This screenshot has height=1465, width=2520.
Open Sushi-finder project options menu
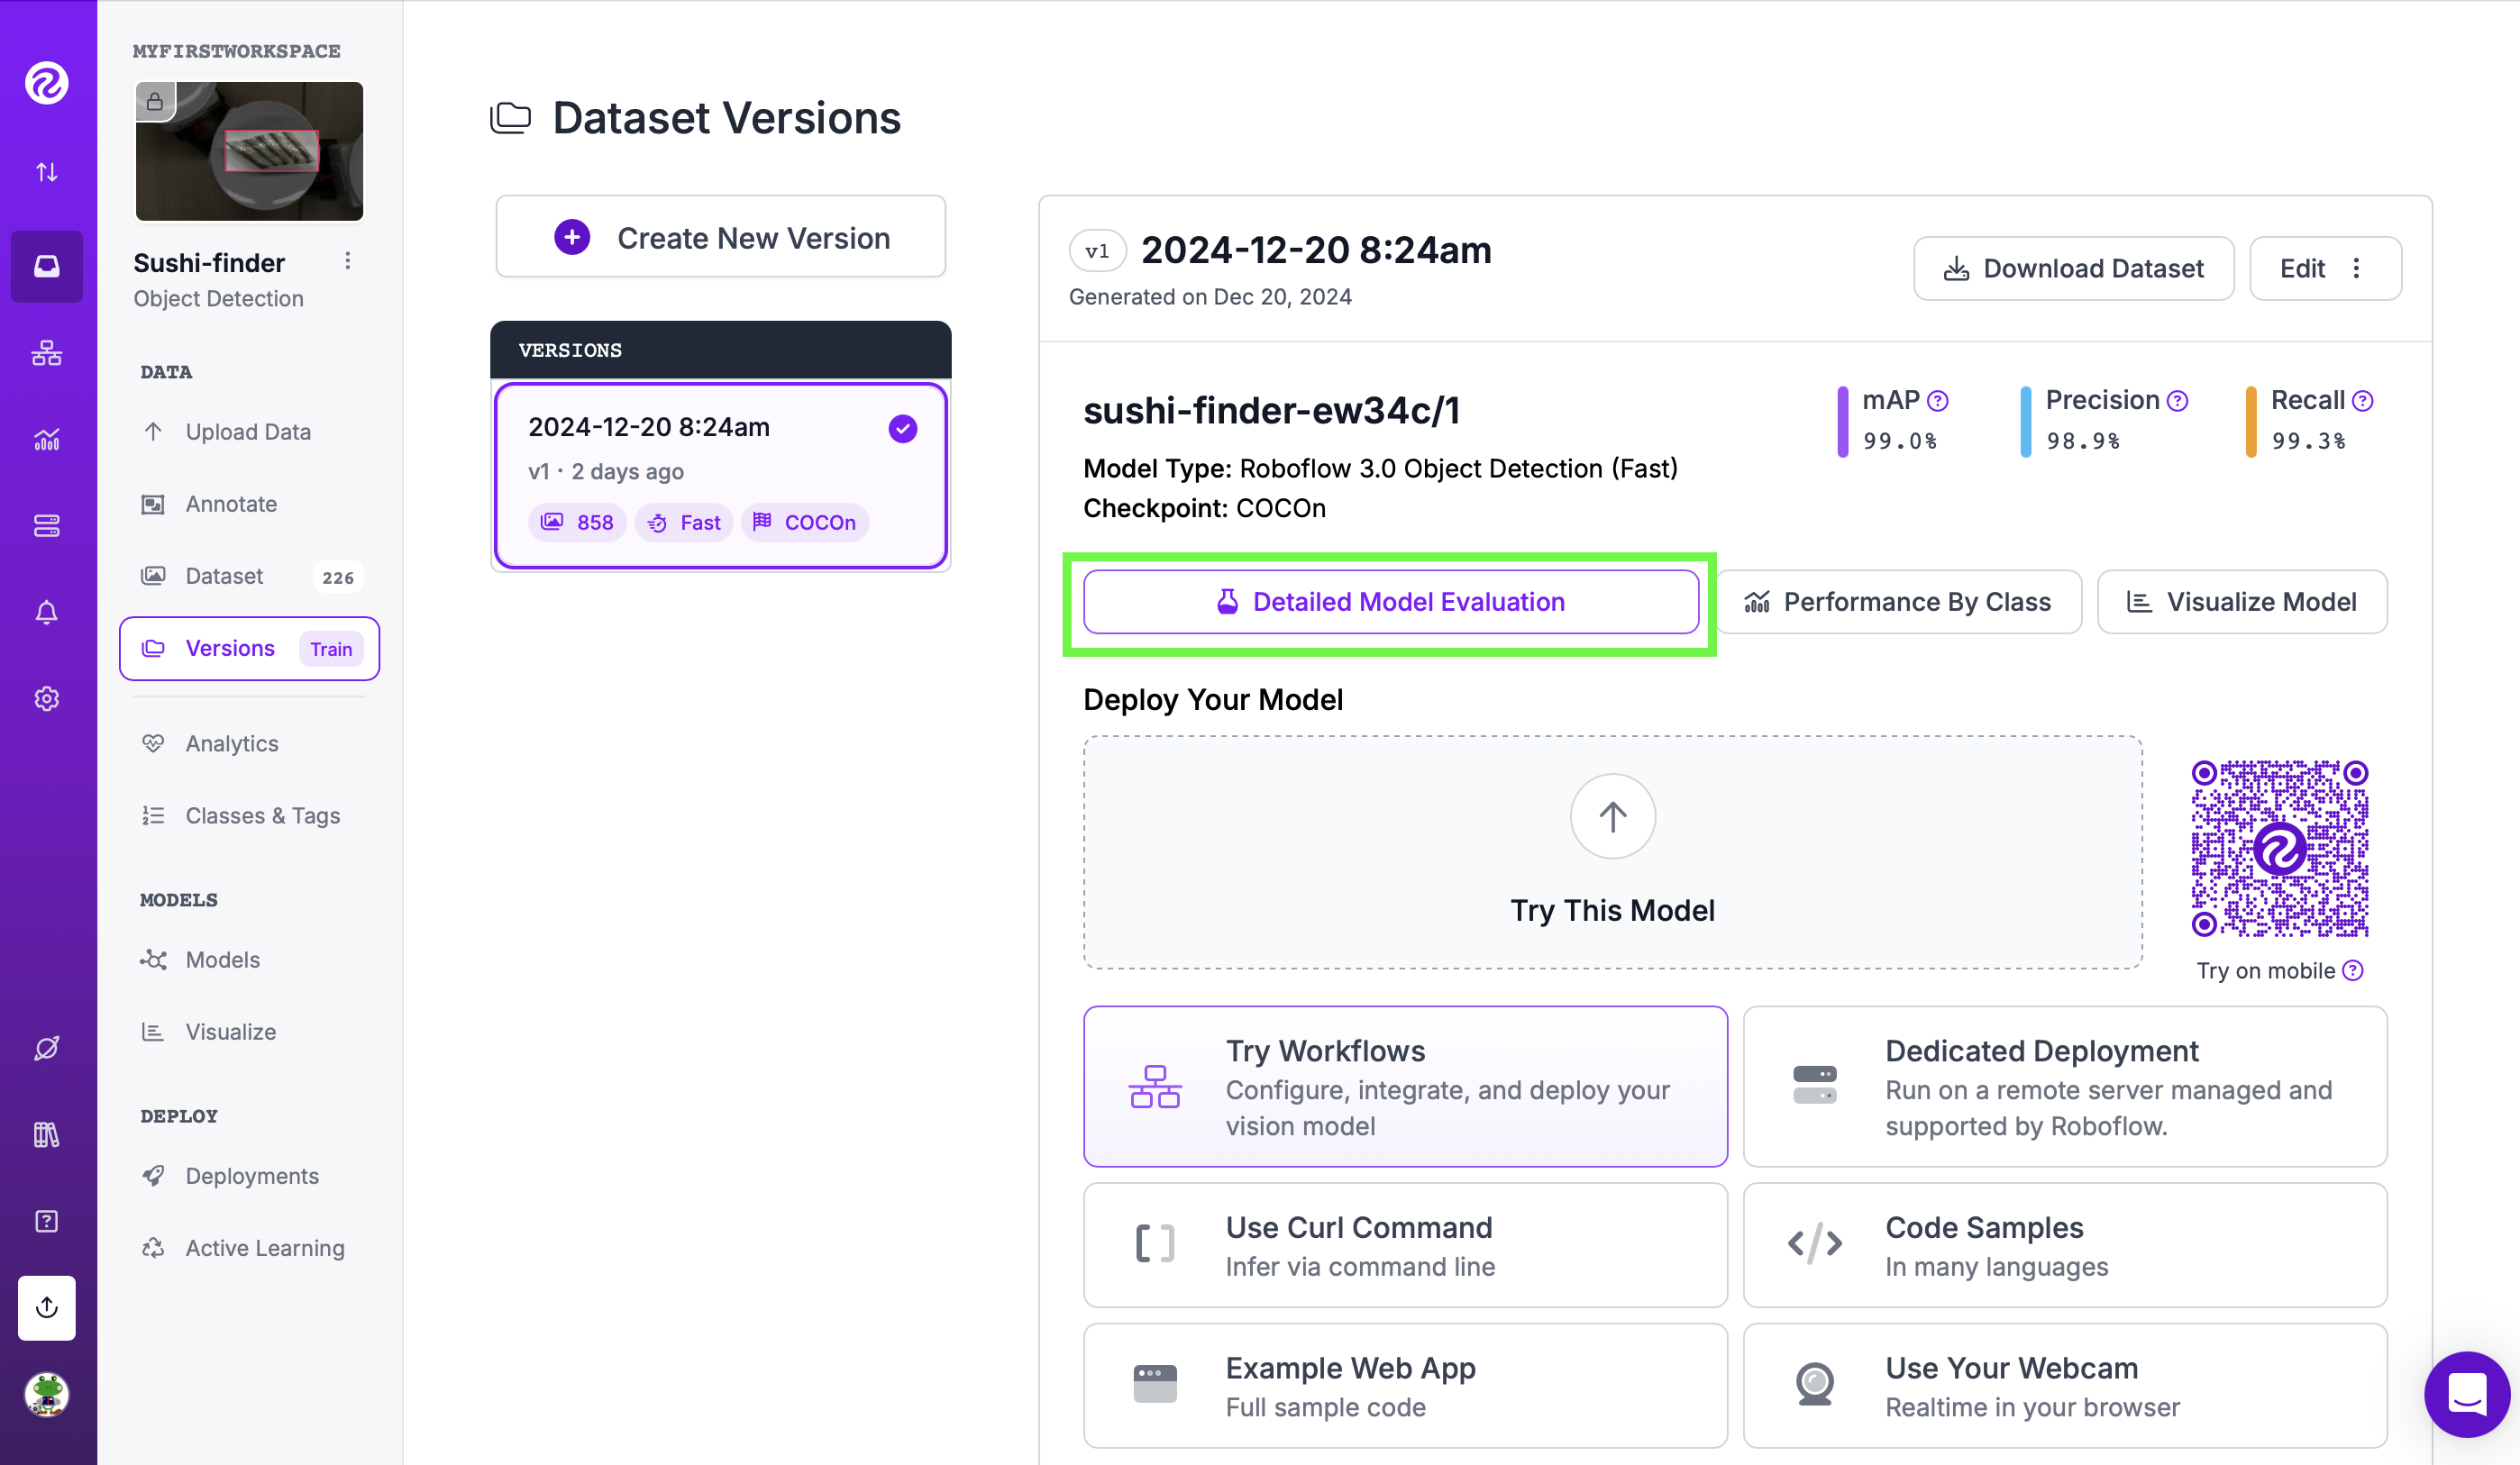pos(348,261)
